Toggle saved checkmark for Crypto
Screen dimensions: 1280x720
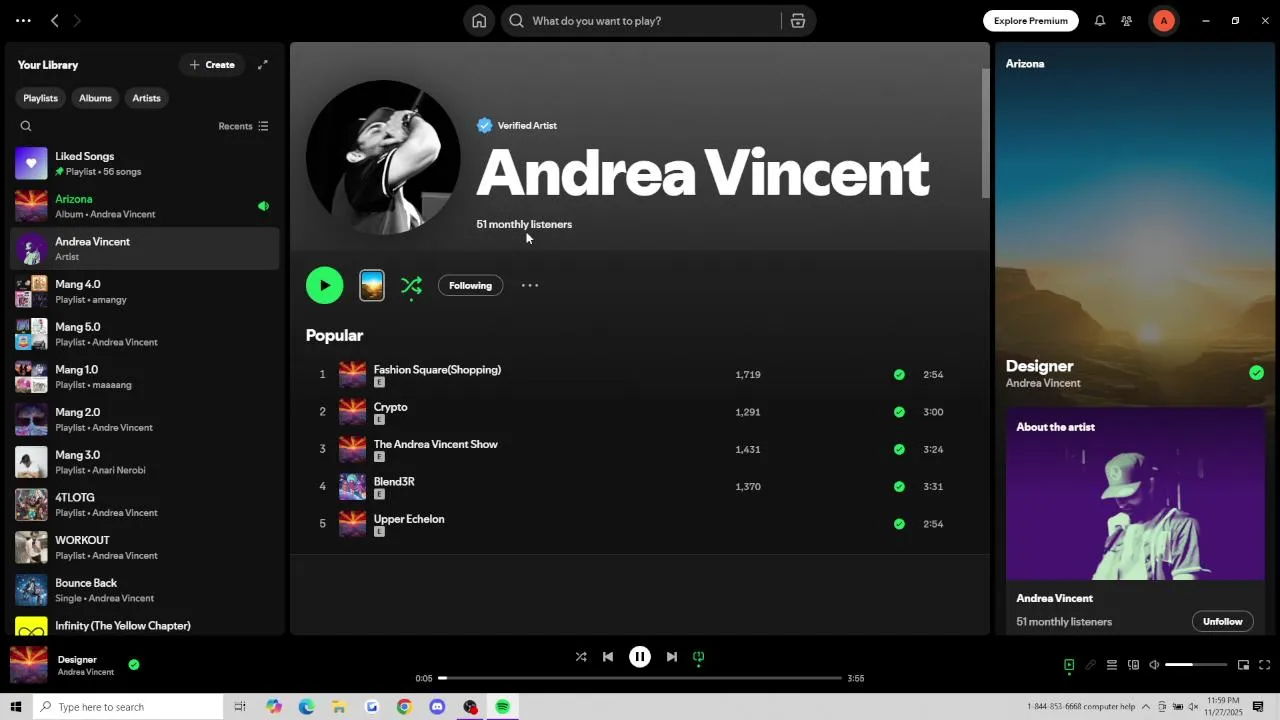click(x=899, y=412)
